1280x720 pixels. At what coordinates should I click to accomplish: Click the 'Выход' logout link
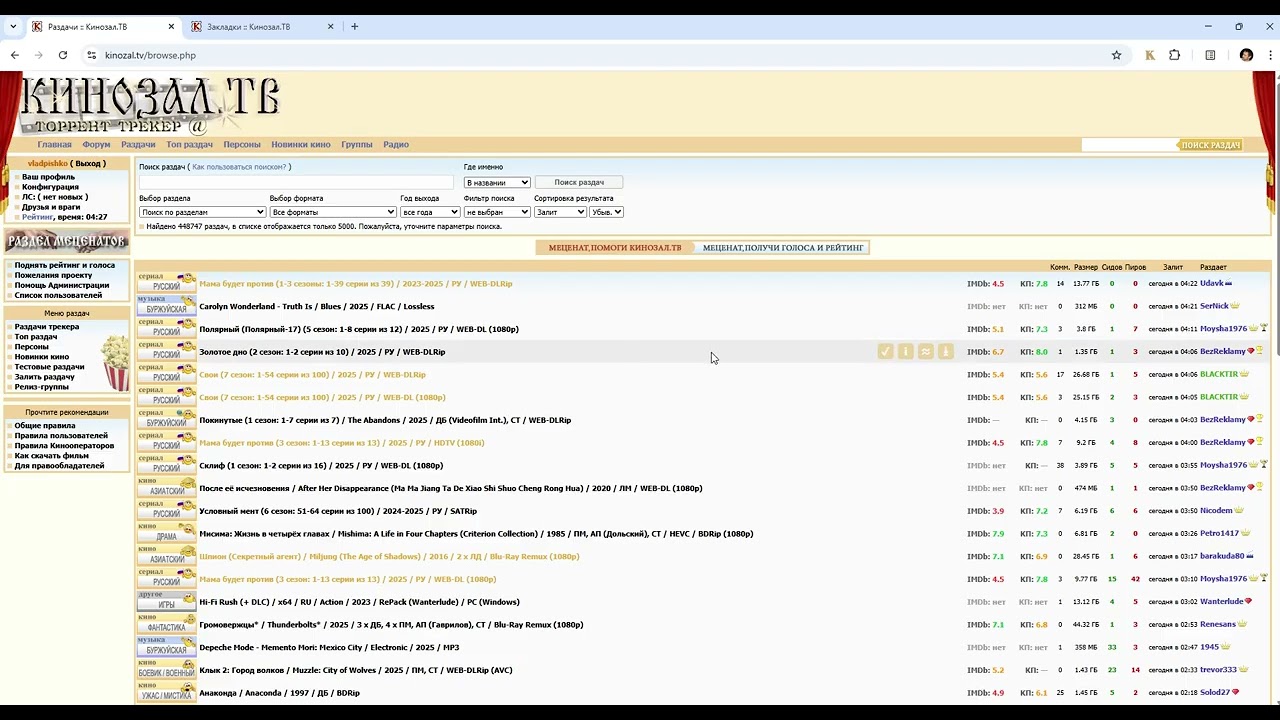88,164
